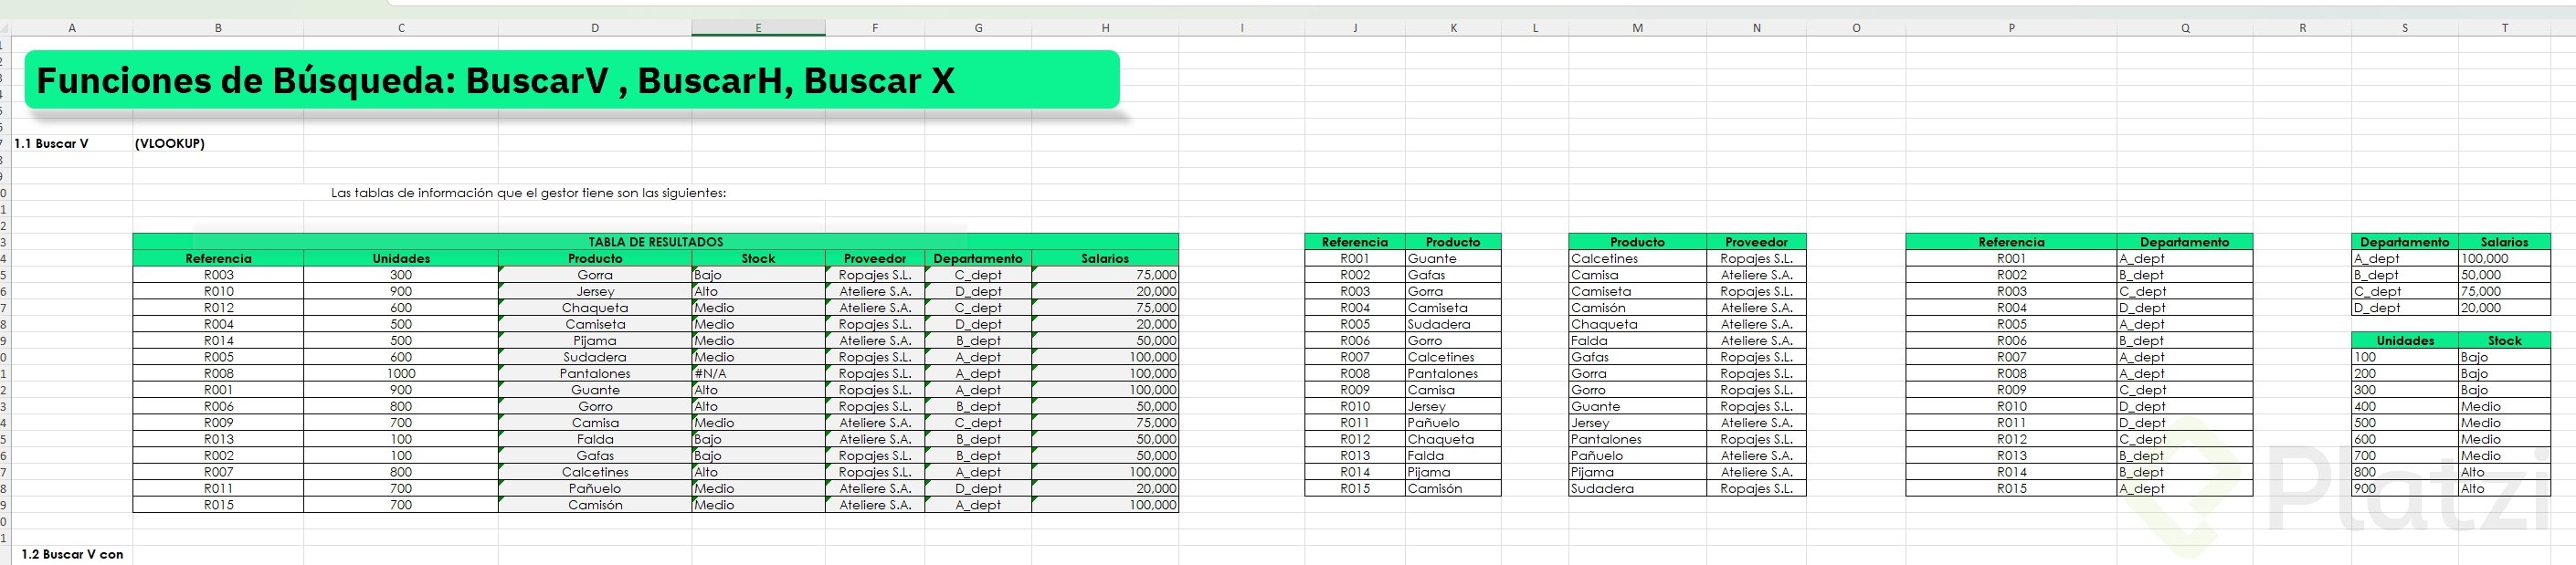This screenshot has width=2576, height=565.
Task: Click 'Unidades' header in TABLA DE RESULTADOS
Action: coord(401,258)
